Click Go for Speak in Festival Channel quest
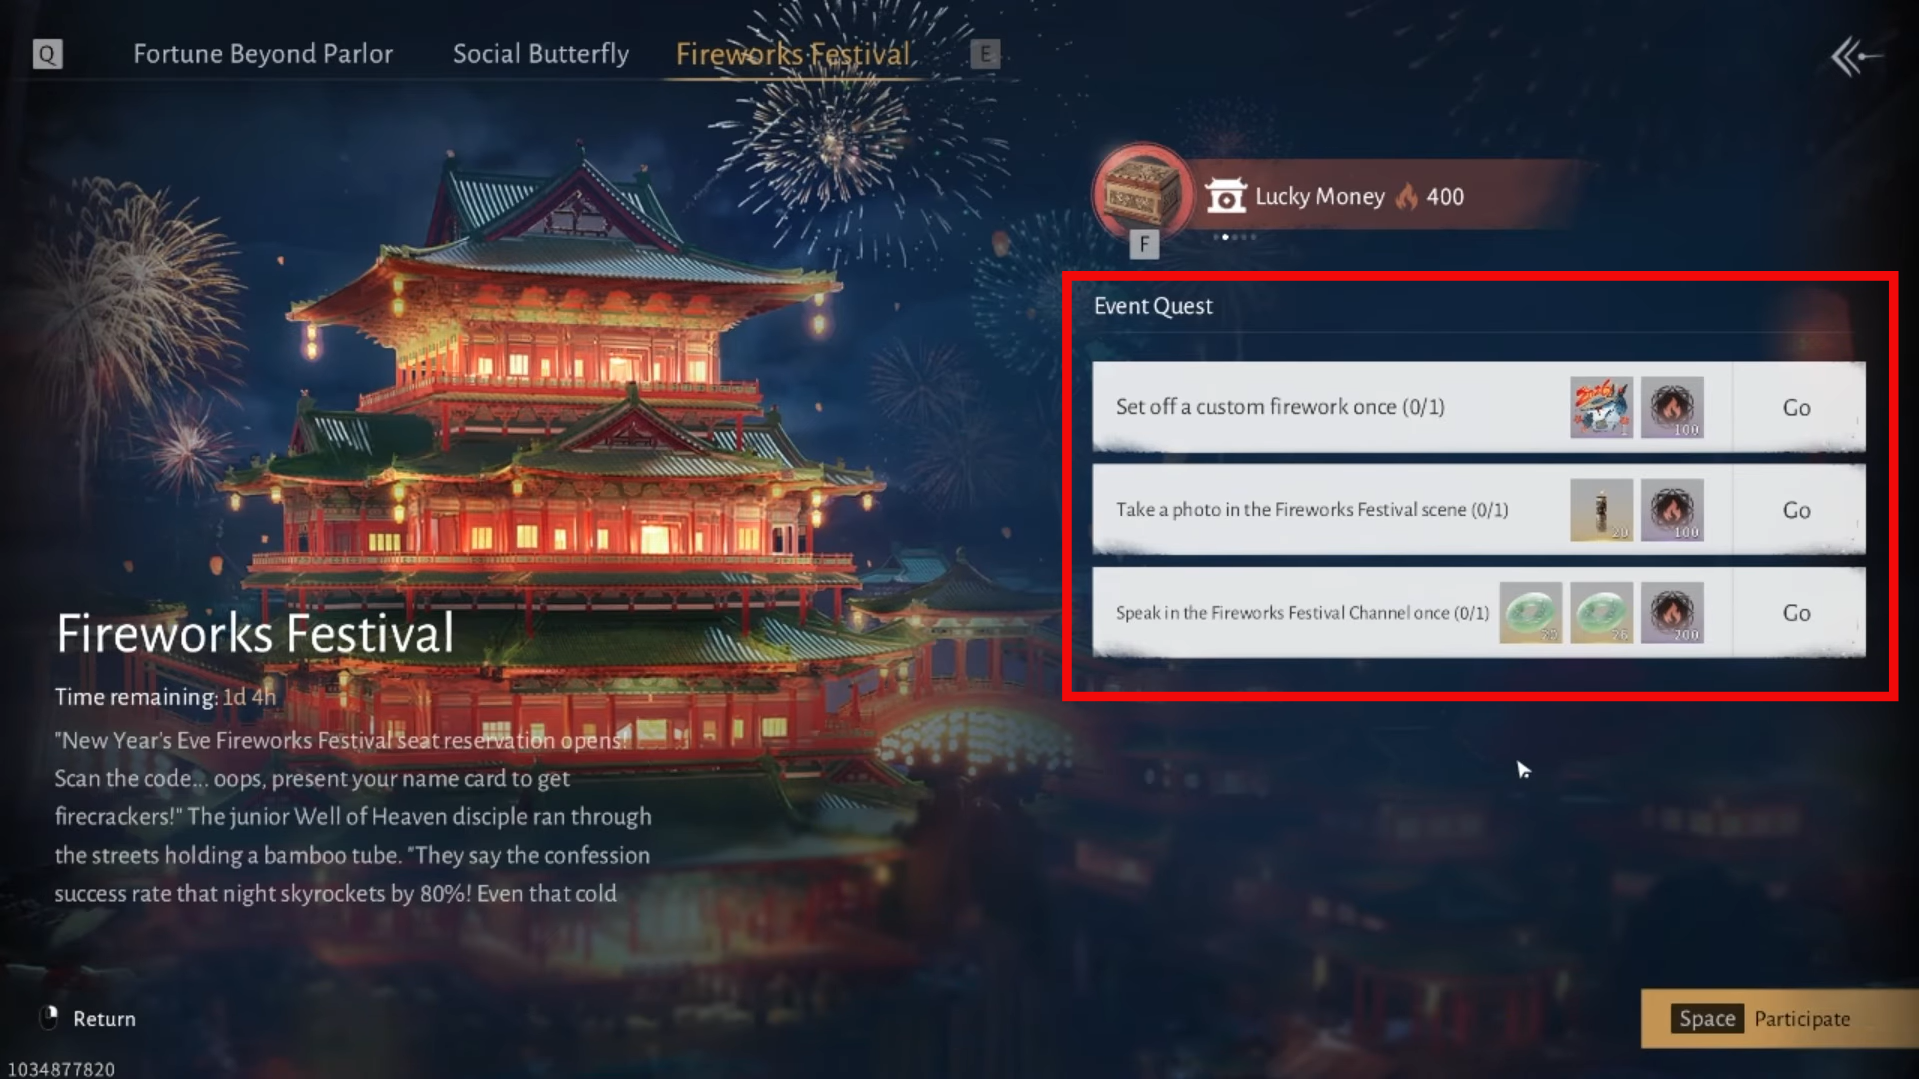1919x1079 pixels. pyautogui.click(x=1797, y=612)
